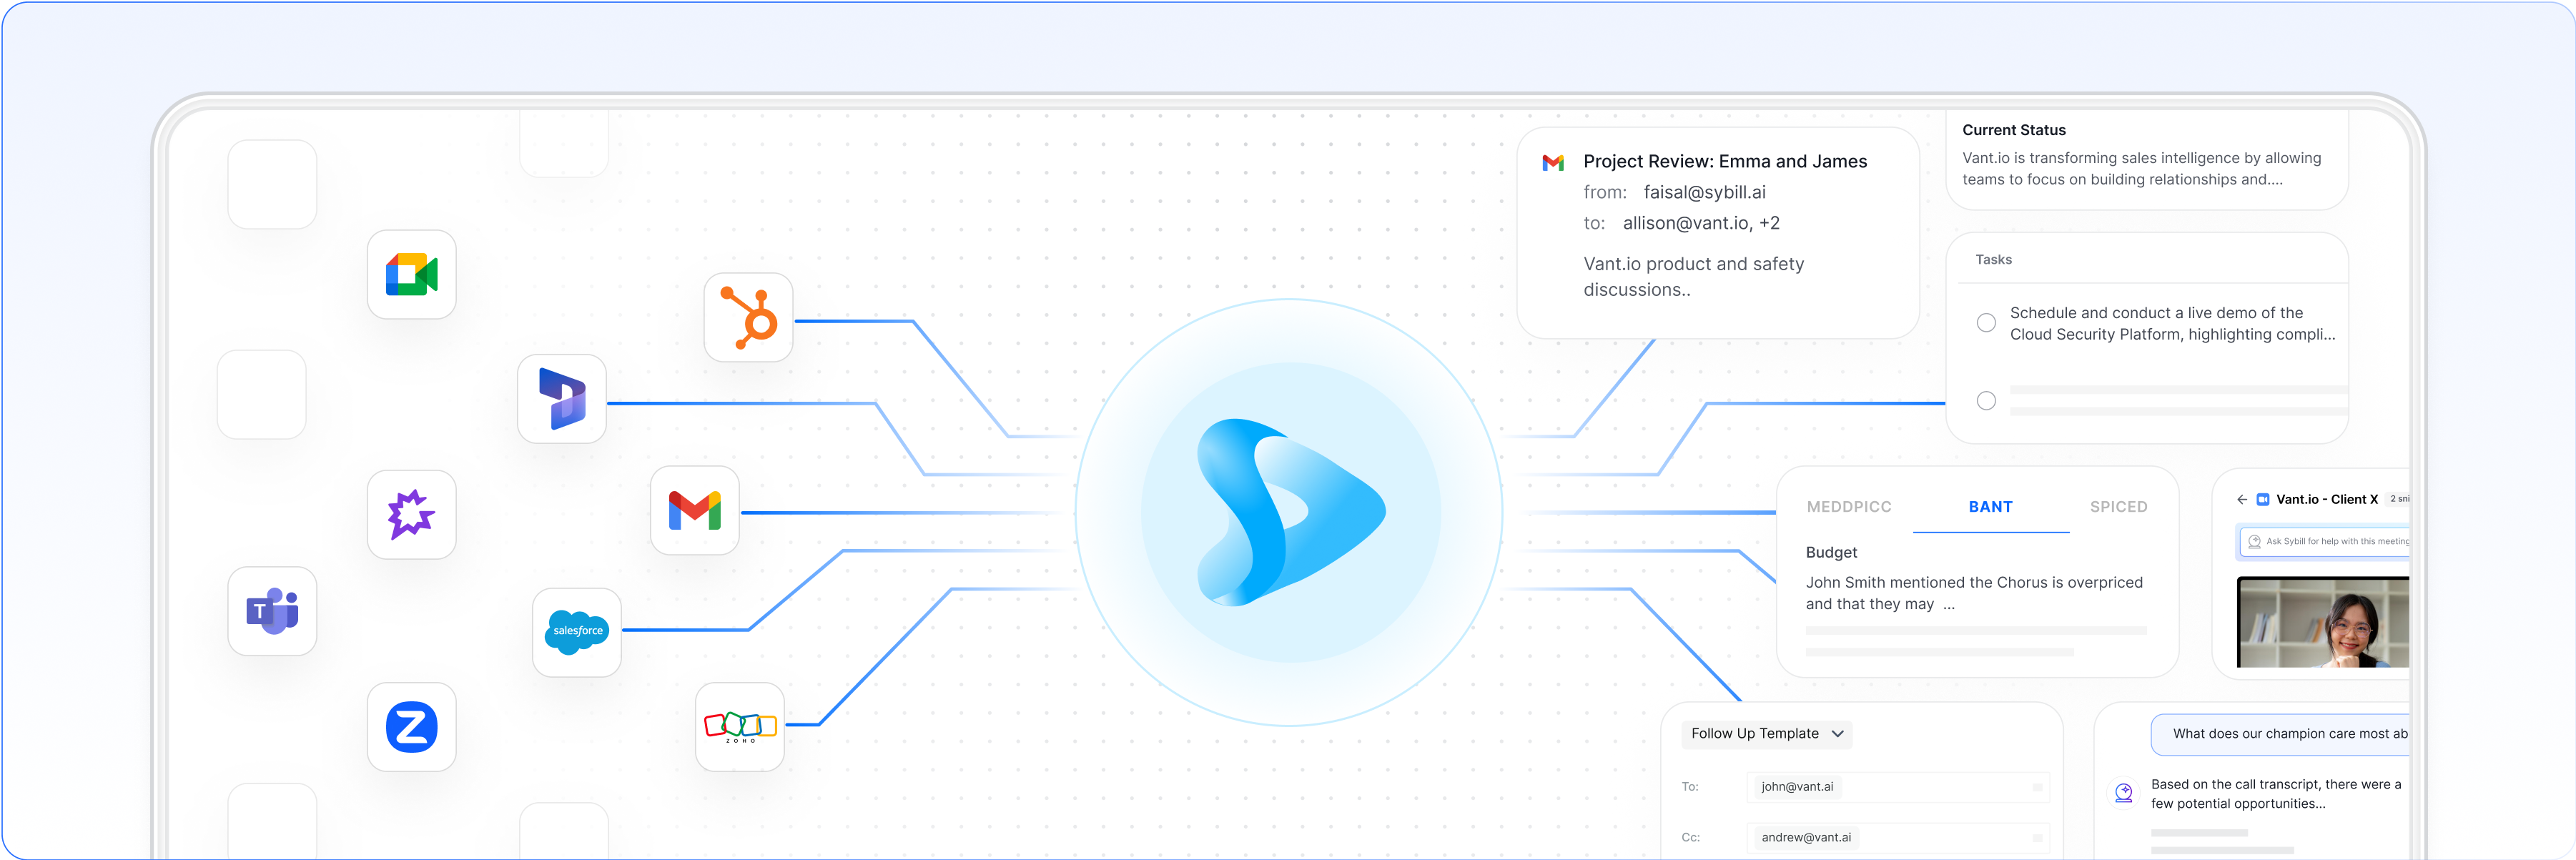Click the Budget heading in BANT card
The height and width of the screenshot is (860, 2576).
coord(1831,552)
